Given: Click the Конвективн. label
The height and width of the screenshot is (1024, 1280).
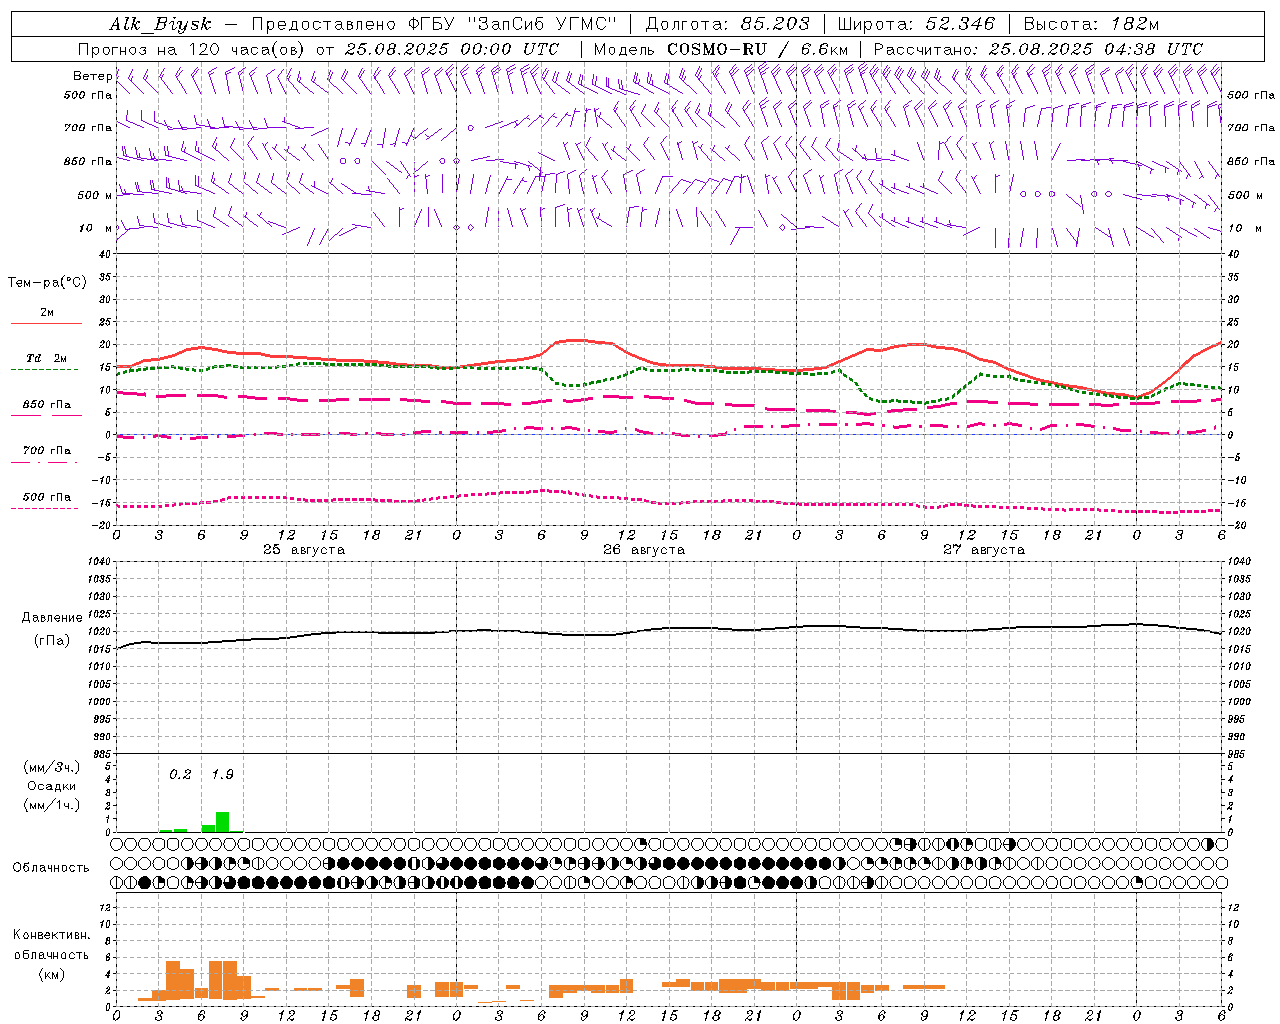Looking at the screenshot, I should point(51,935).
